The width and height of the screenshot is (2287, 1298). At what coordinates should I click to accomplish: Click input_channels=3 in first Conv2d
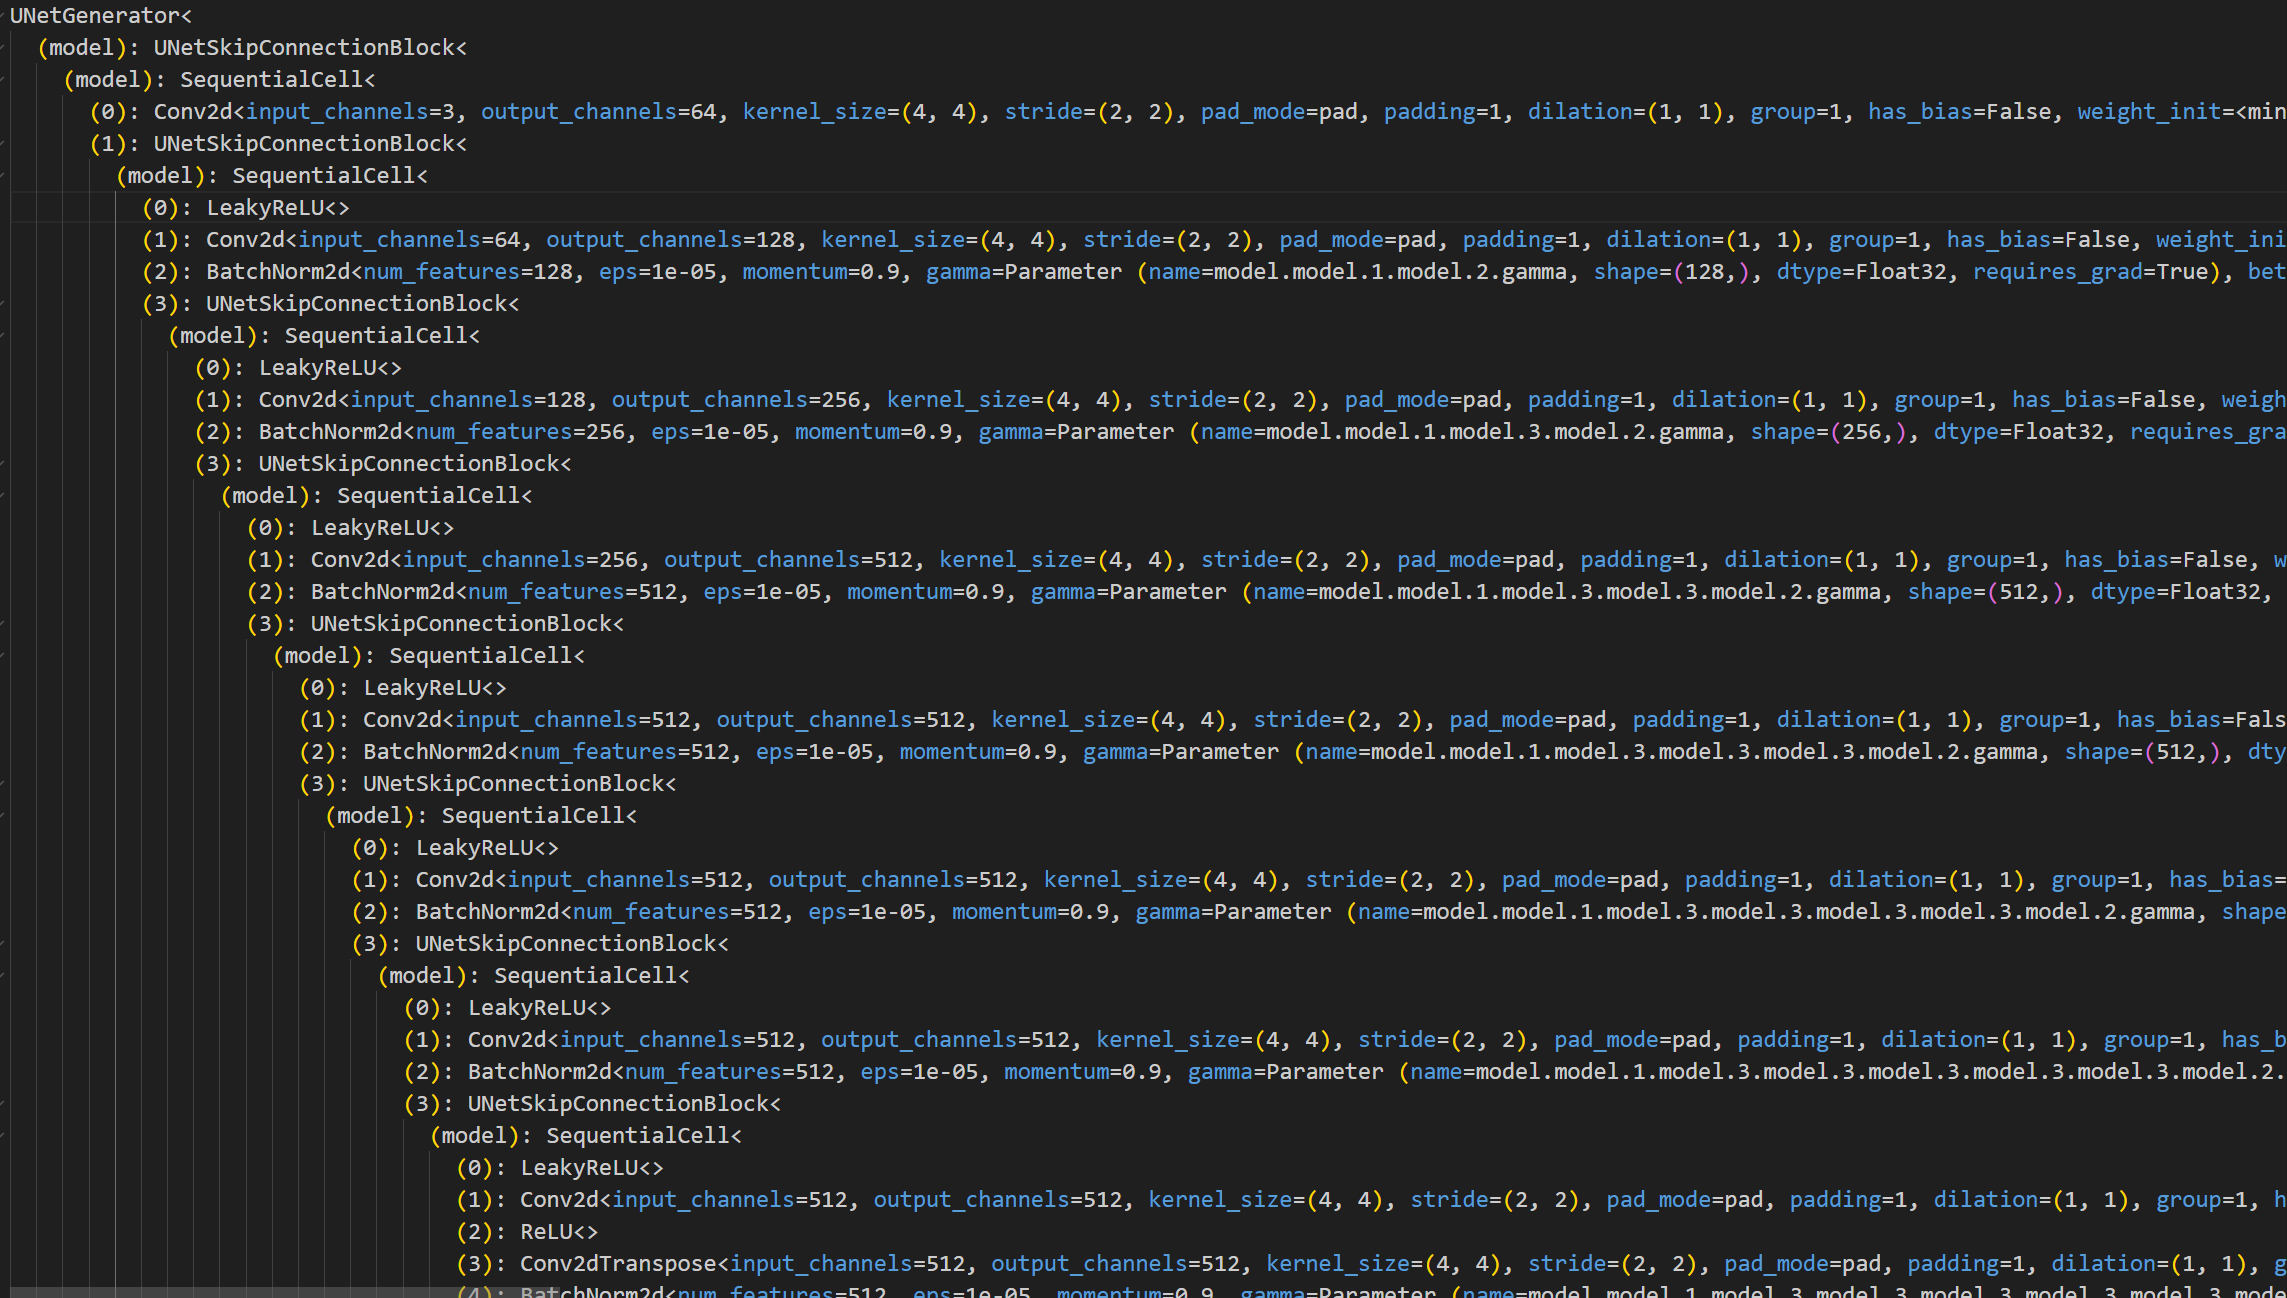pos(351,112)
